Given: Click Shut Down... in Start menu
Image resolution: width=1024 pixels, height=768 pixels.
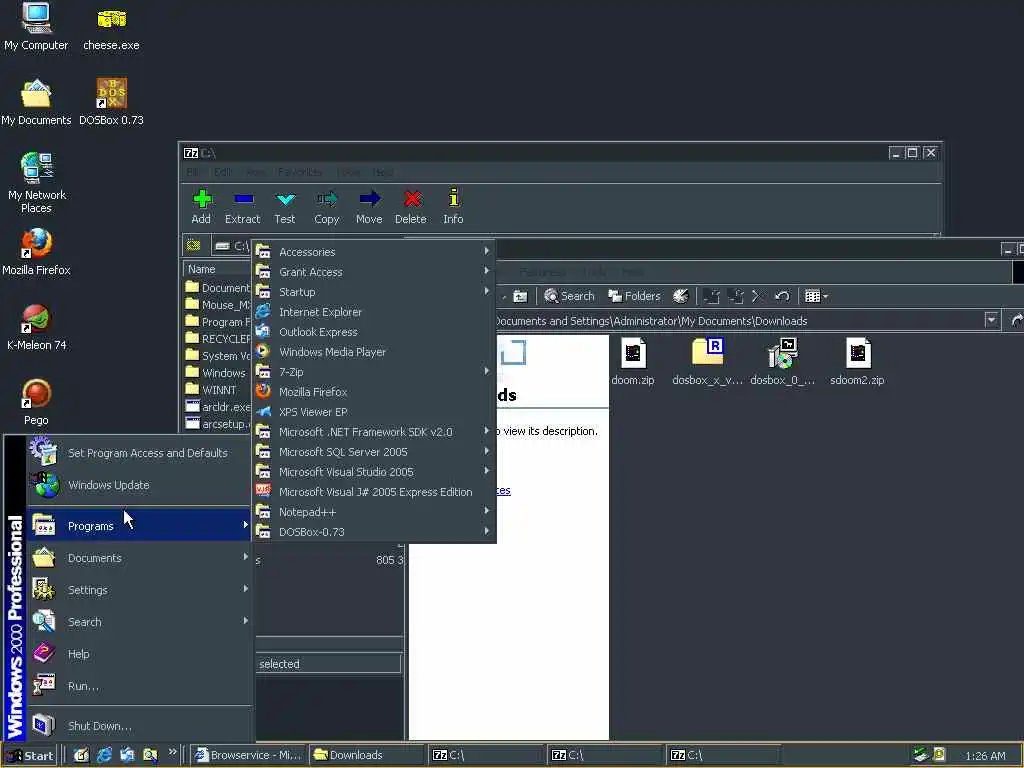Looking at the screenshot, I should (x=139, y=726).
